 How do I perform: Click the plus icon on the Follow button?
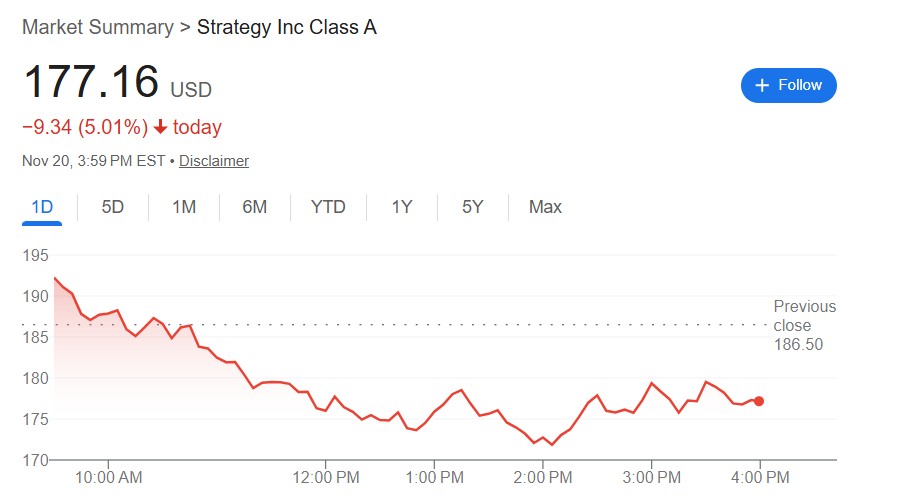tap(763, 85)
